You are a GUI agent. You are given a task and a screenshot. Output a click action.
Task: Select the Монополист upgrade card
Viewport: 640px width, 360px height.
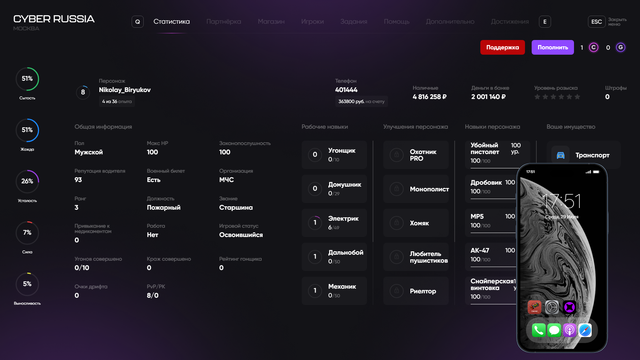(x=416, y=189)
